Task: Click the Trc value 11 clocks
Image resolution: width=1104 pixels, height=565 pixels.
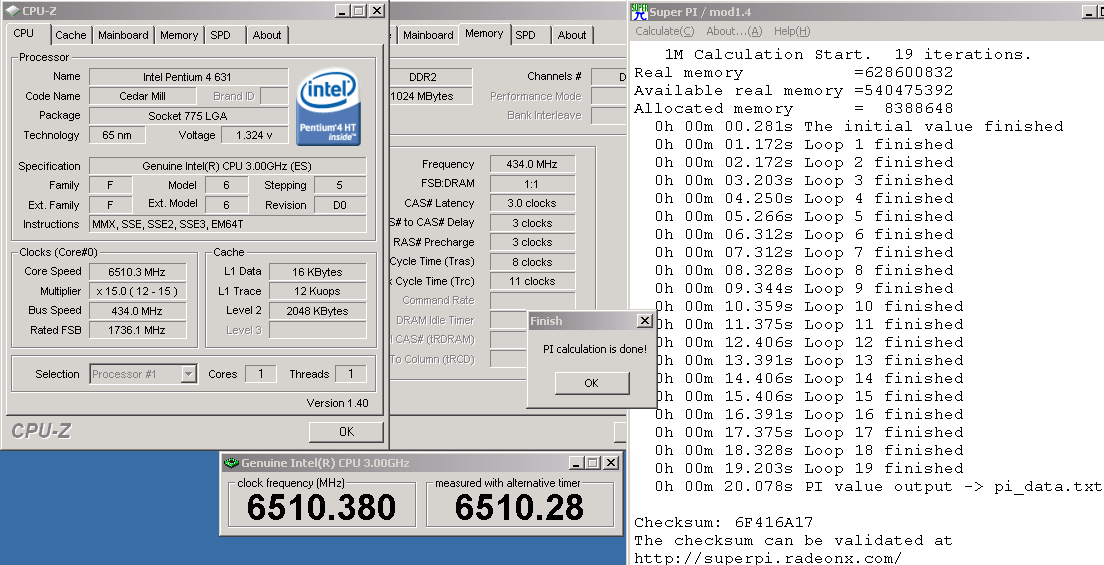Action: tap(532, 282)
